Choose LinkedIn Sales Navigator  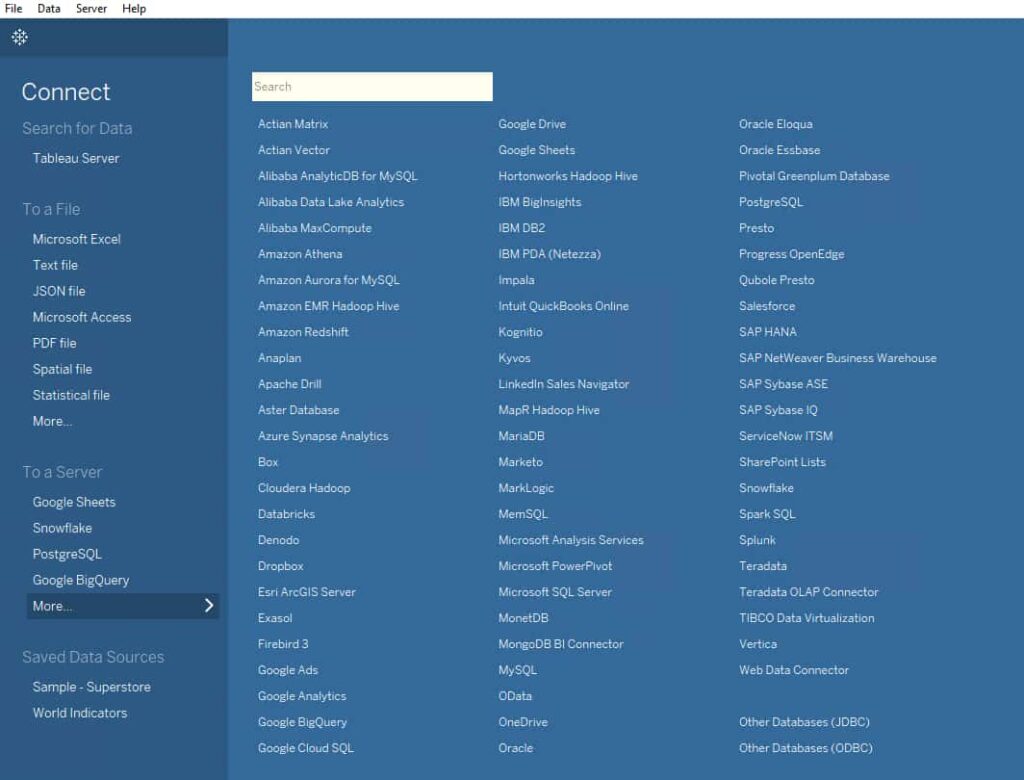pos(564,384)
